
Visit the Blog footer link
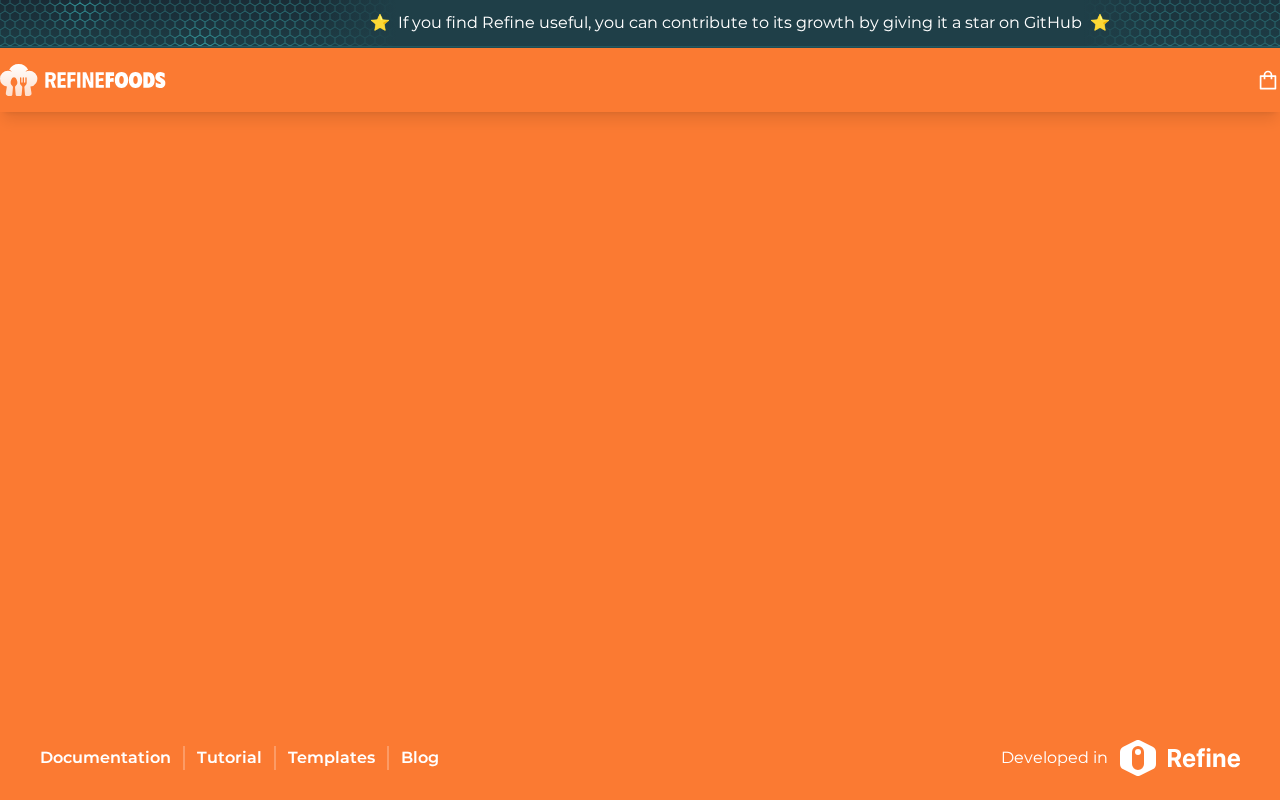click(420, 758)
